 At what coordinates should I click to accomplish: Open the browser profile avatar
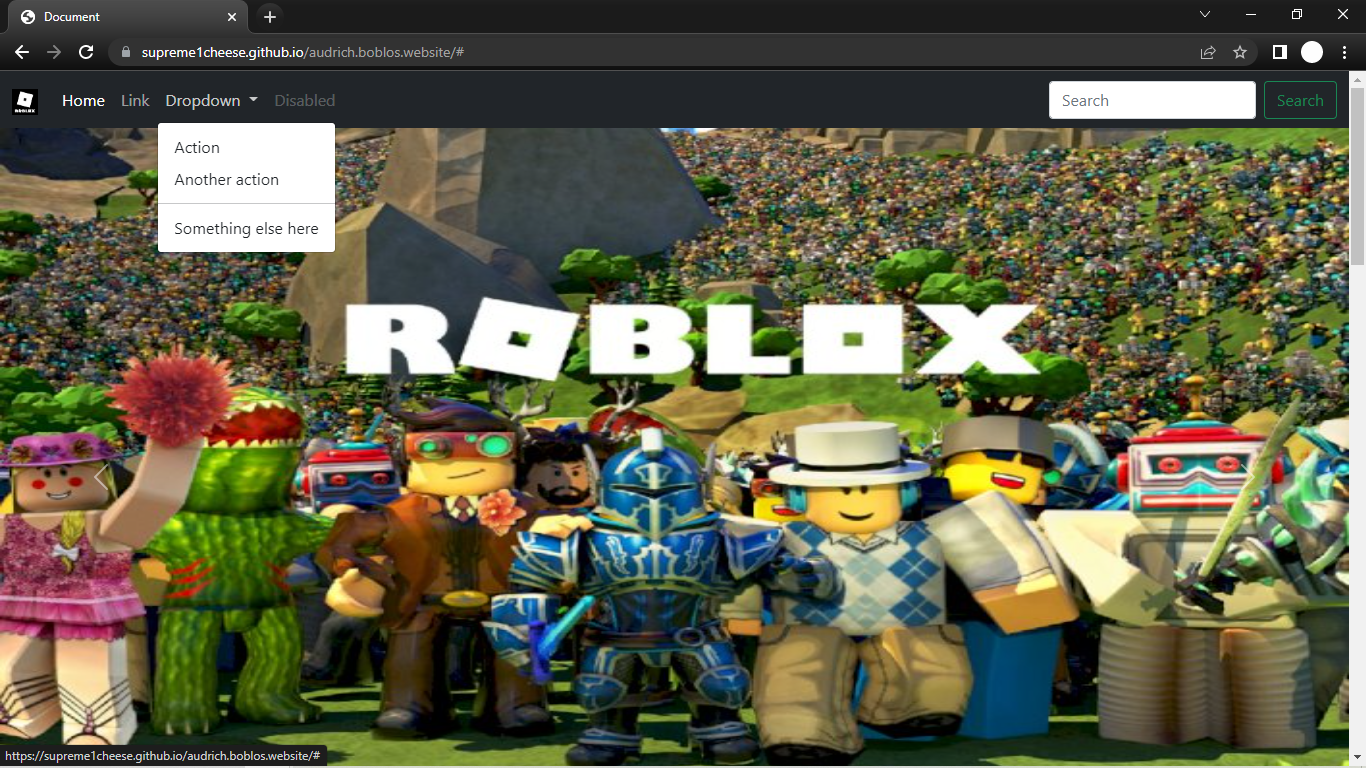coord(1312,52)
